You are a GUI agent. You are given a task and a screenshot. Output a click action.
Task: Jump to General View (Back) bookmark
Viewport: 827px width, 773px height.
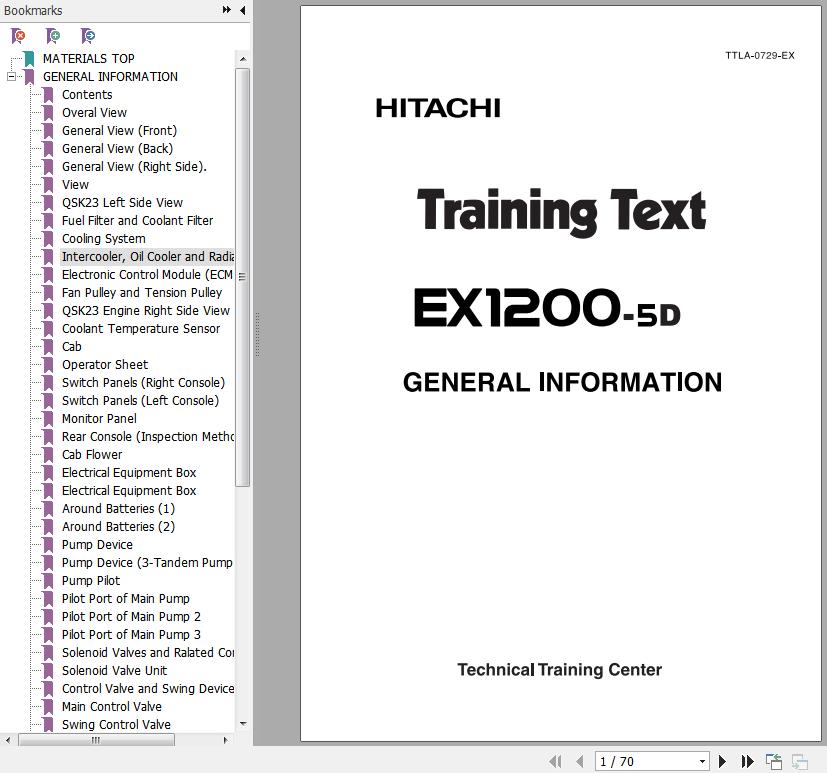[x=117, y=148]
